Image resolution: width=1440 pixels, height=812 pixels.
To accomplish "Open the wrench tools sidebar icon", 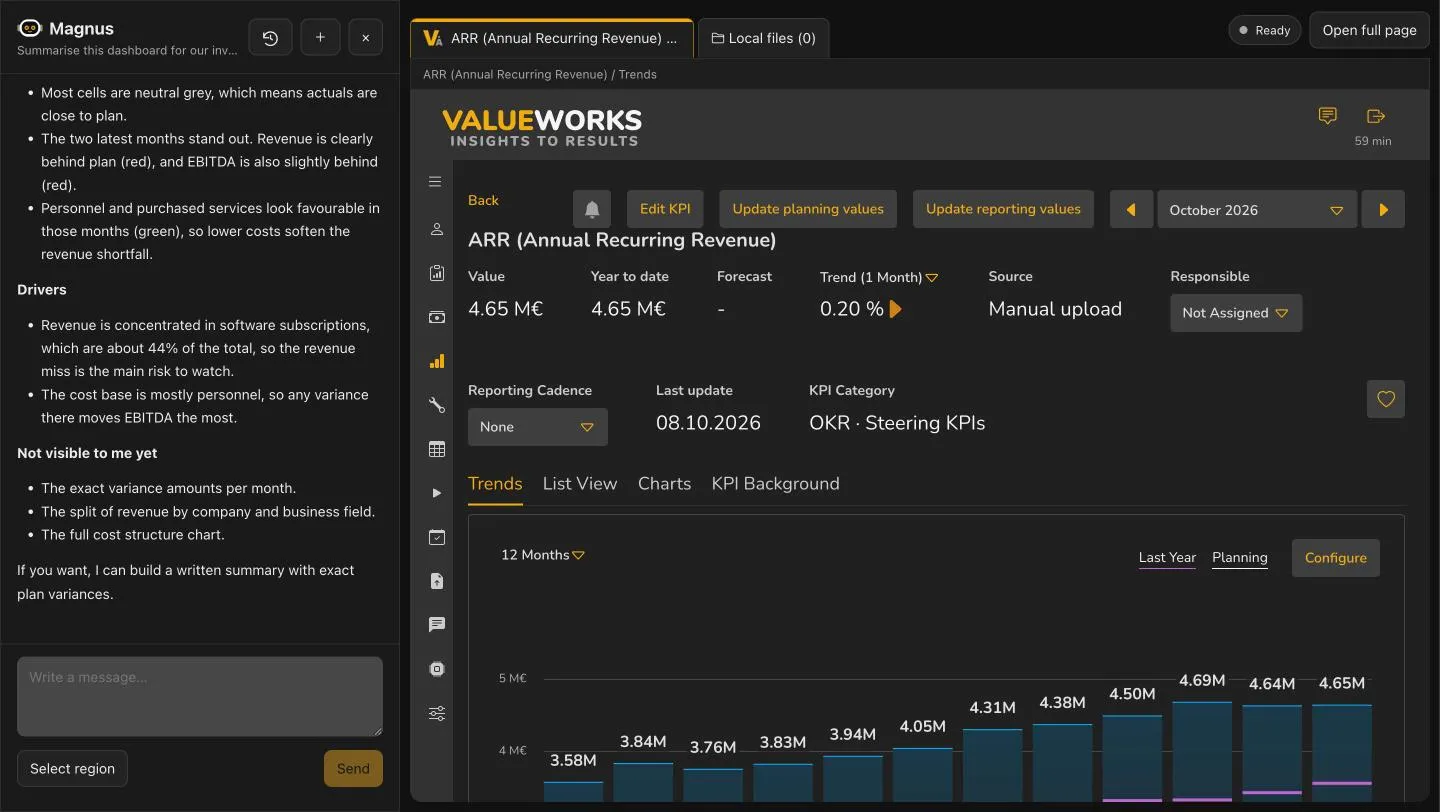I will (436, 405).
